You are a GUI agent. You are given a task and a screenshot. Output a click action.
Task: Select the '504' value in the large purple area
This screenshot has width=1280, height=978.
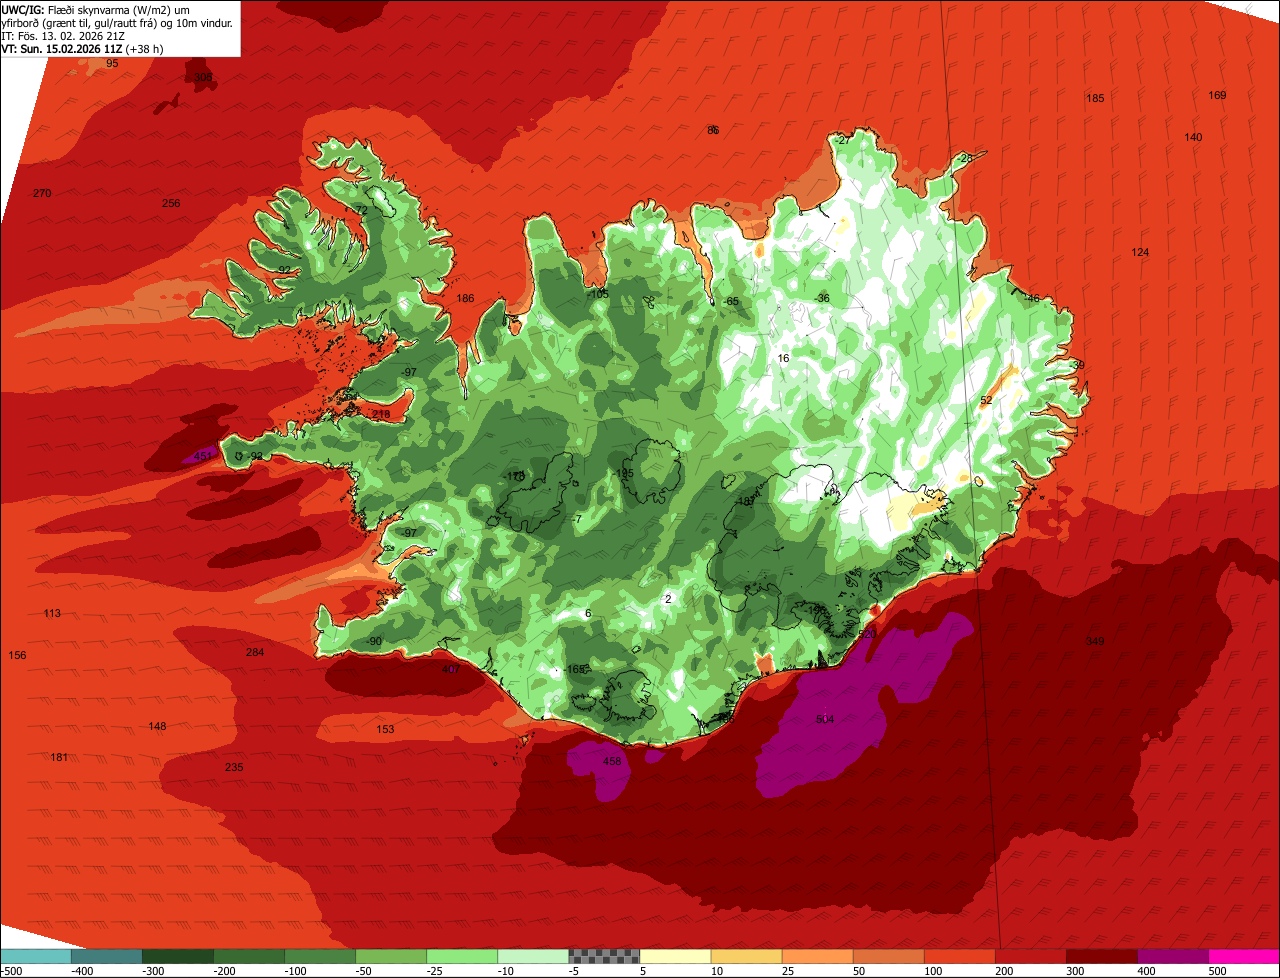click(x=824, y=719)
